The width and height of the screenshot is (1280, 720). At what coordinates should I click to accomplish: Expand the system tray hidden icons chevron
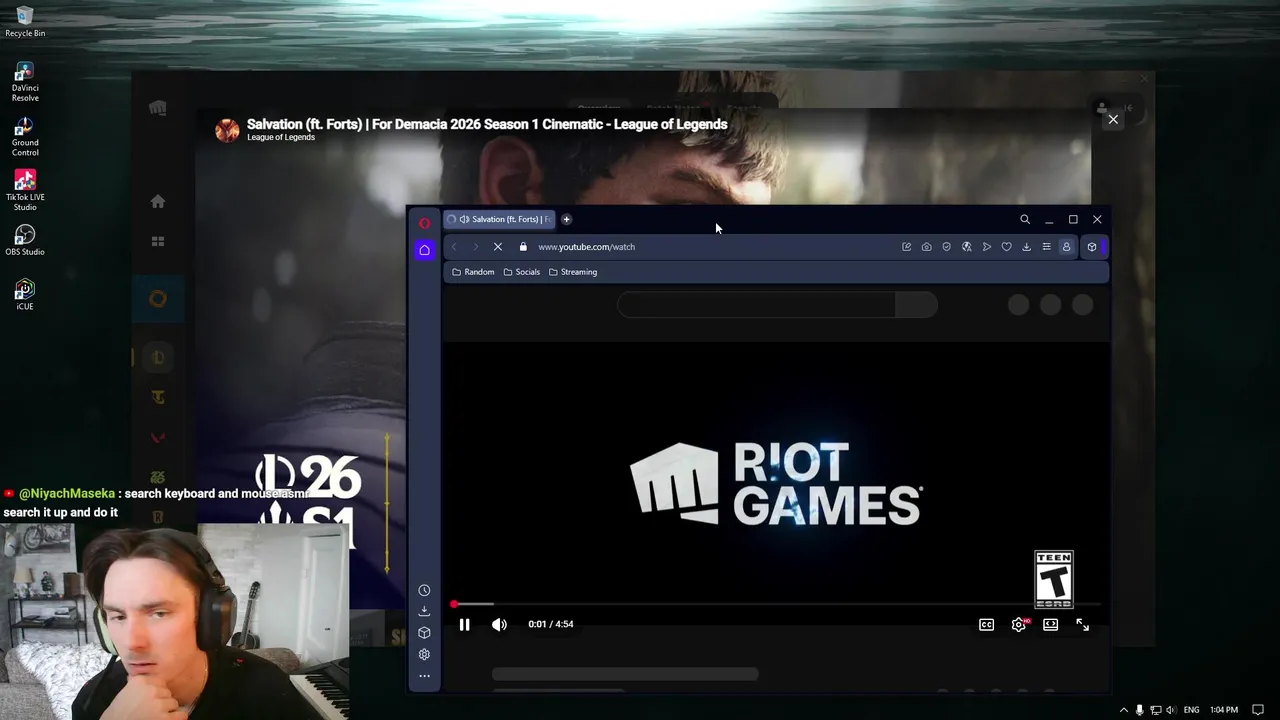(x=1123, y=710)
